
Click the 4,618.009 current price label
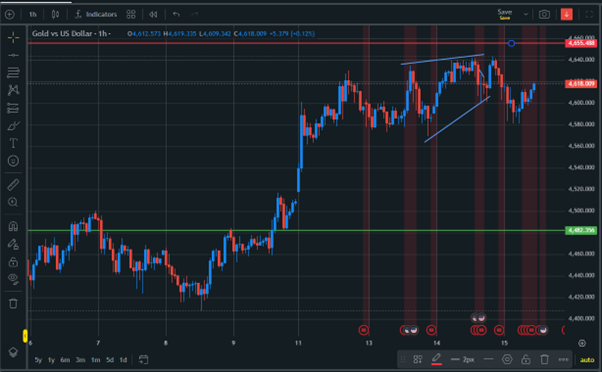pyautogui.click(x=581, y=84)
